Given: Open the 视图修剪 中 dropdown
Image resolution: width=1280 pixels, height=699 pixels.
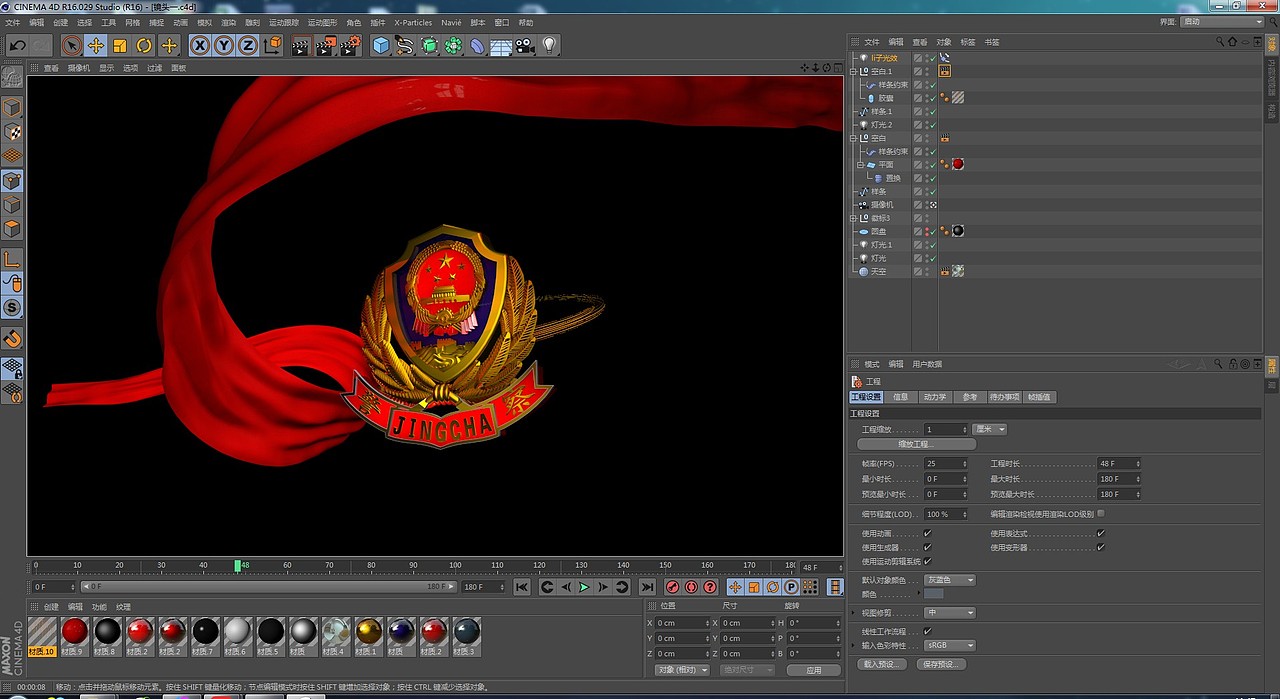Looking at the screenshot, I should click(x=950, y=613).
